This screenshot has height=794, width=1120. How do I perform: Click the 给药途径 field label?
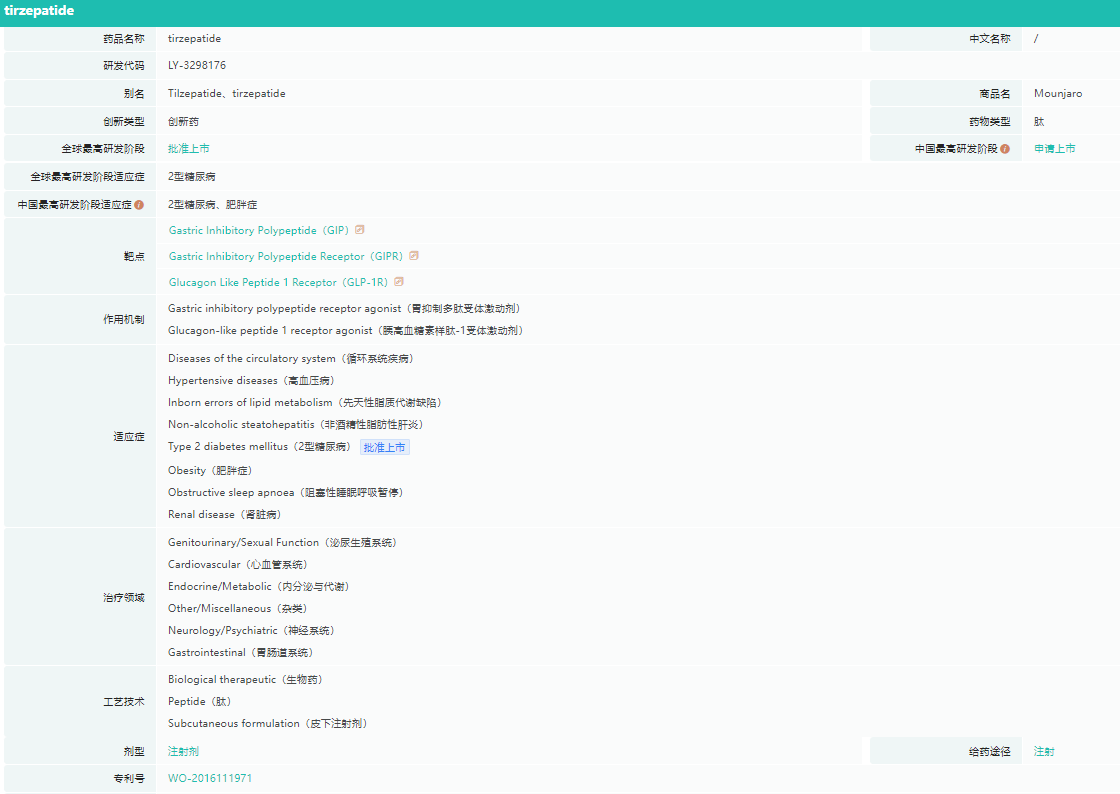(990, 751)
